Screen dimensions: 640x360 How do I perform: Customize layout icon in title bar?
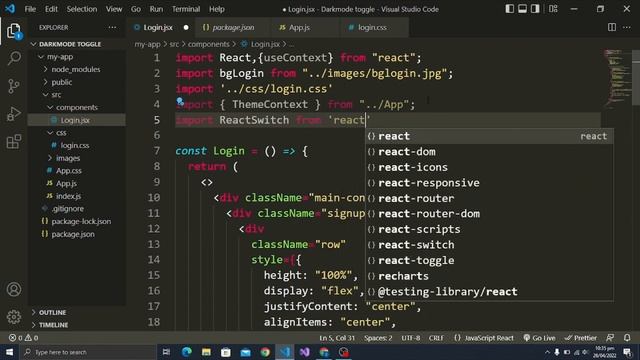pos(553,9)
